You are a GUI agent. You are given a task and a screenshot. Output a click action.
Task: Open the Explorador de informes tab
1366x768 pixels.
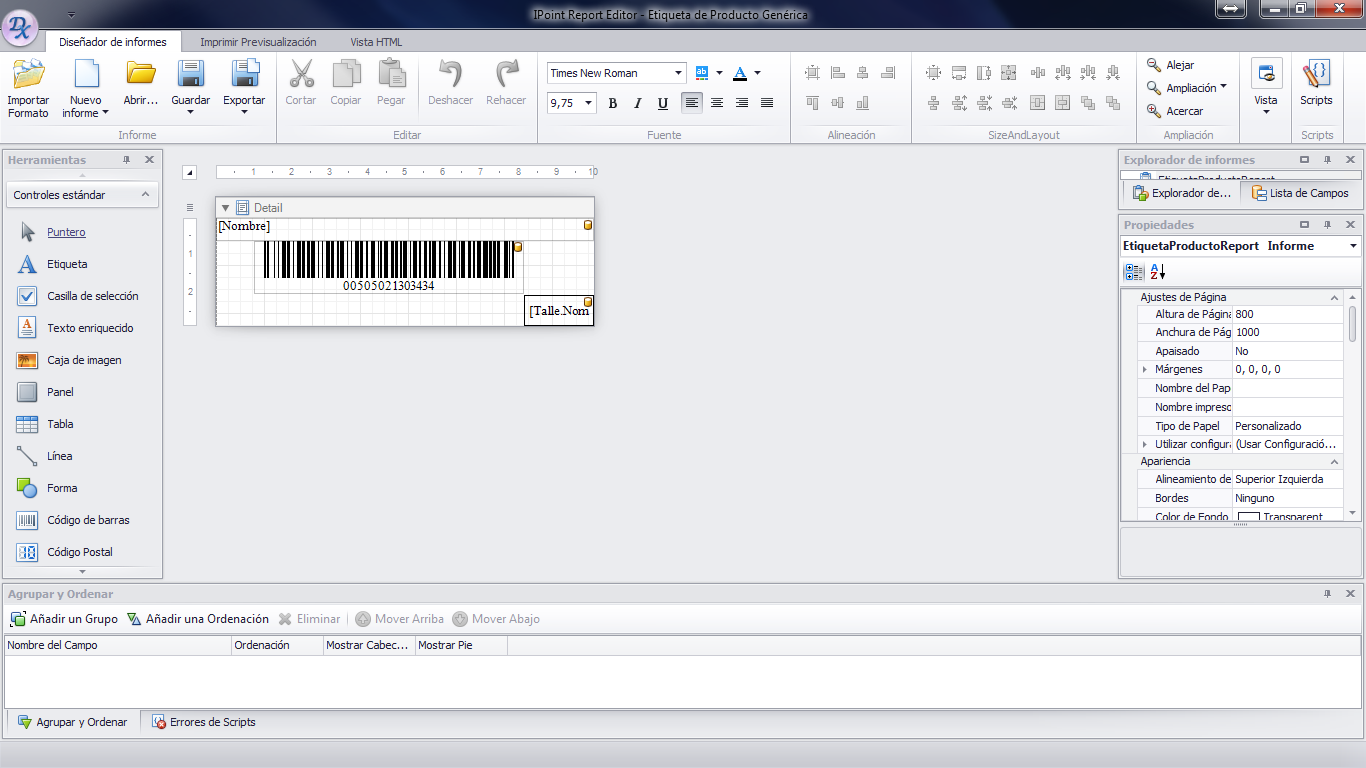1182,193
